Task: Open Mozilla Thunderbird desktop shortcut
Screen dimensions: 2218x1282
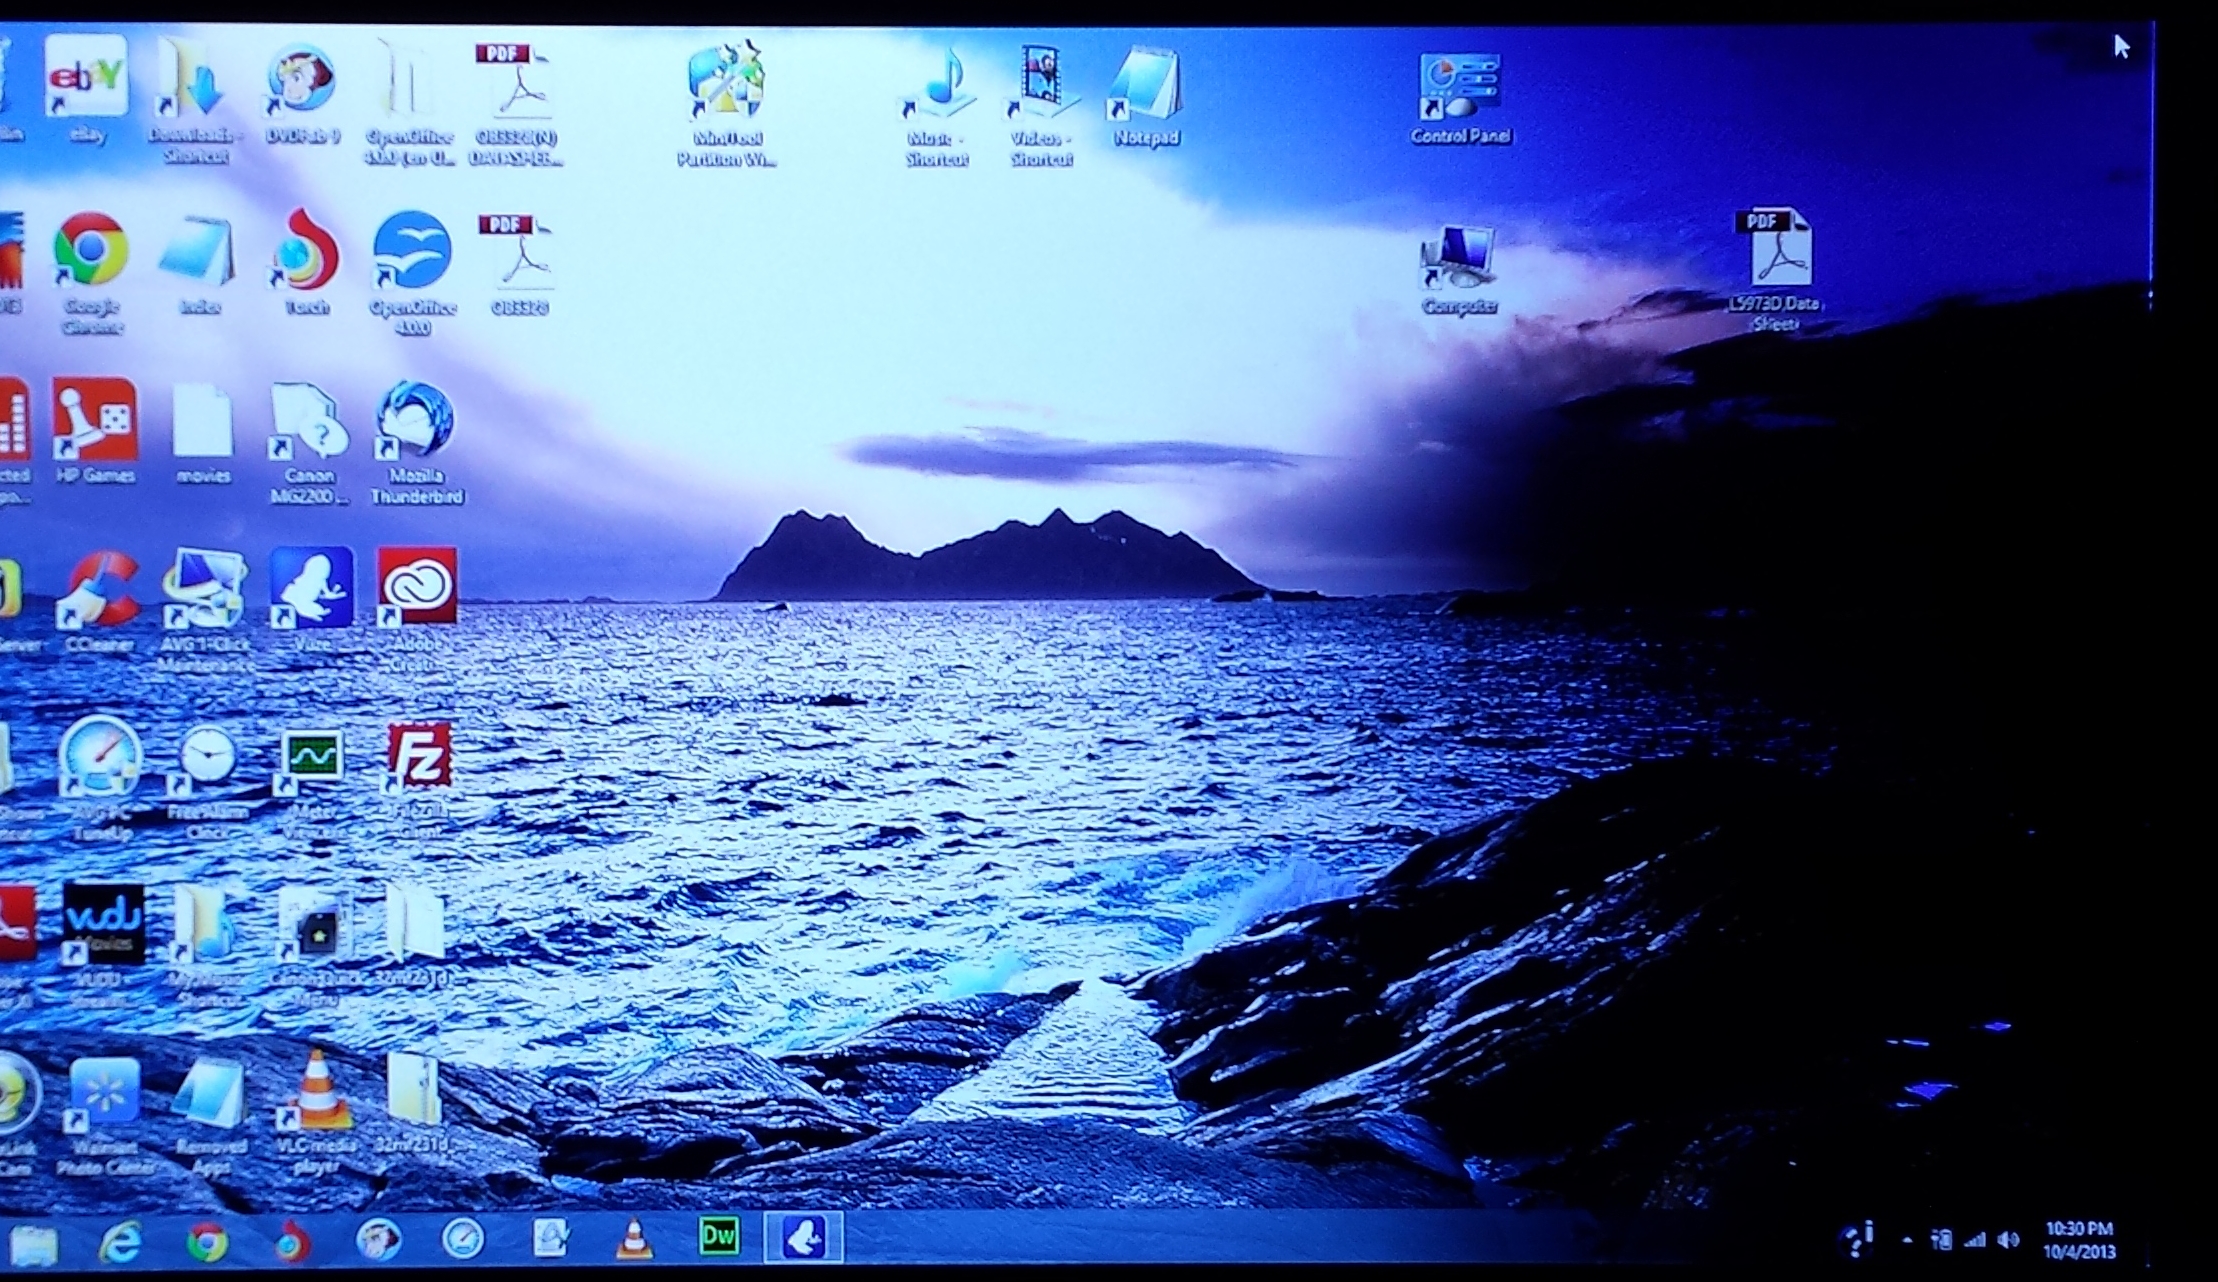Action: 416,420
